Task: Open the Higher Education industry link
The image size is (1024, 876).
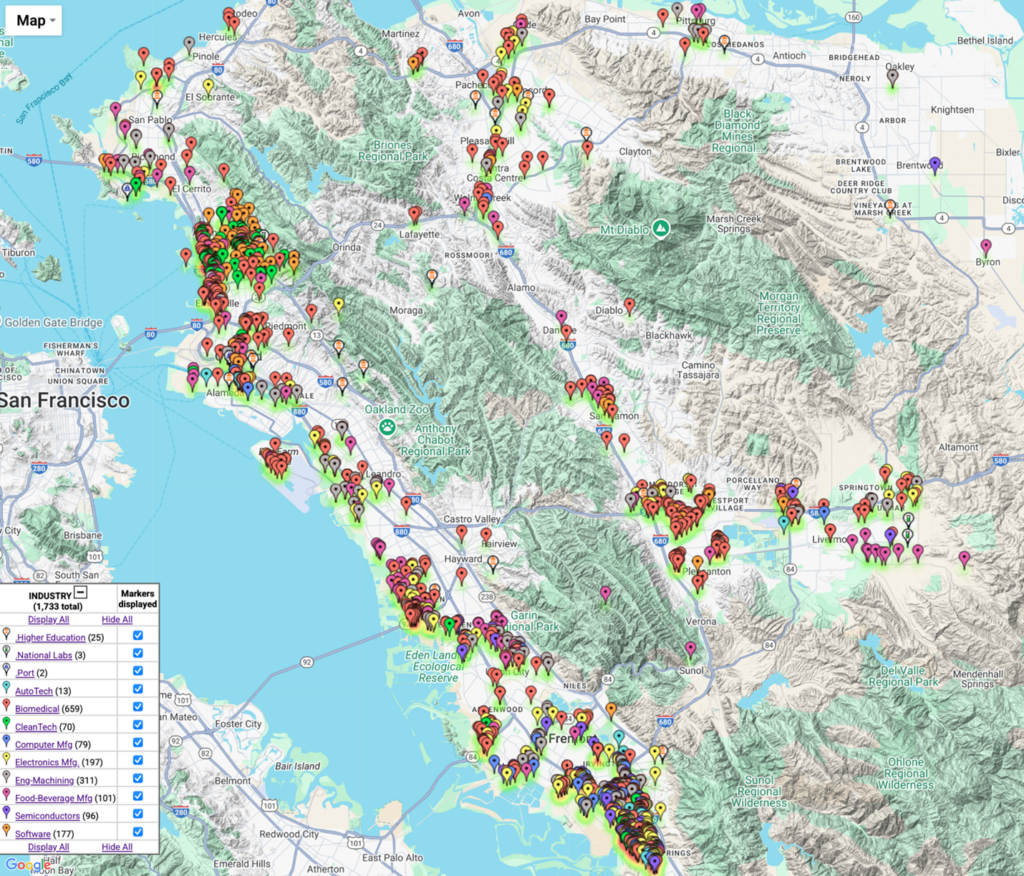Action: (x=51, y=638)
